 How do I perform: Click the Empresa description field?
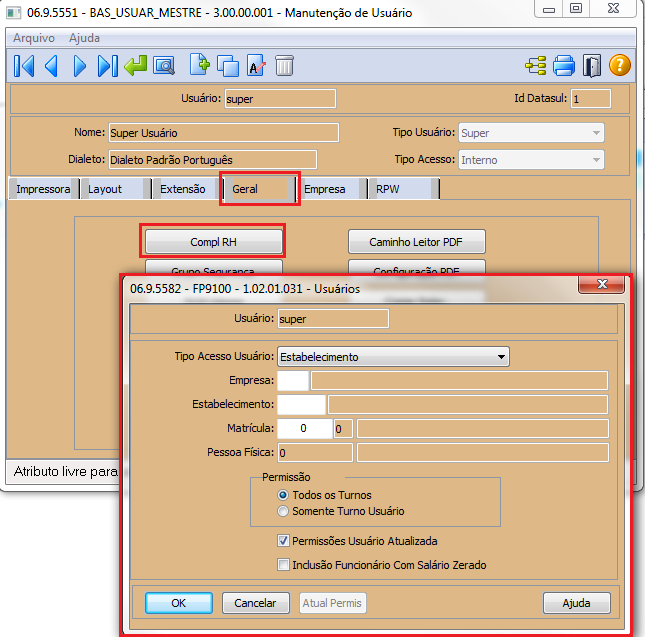coord(459,380)
